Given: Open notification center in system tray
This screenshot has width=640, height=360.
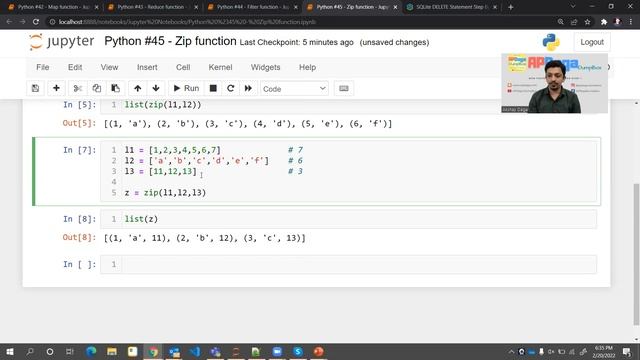Looking at the screenshot, I should [x=627, y=351].
